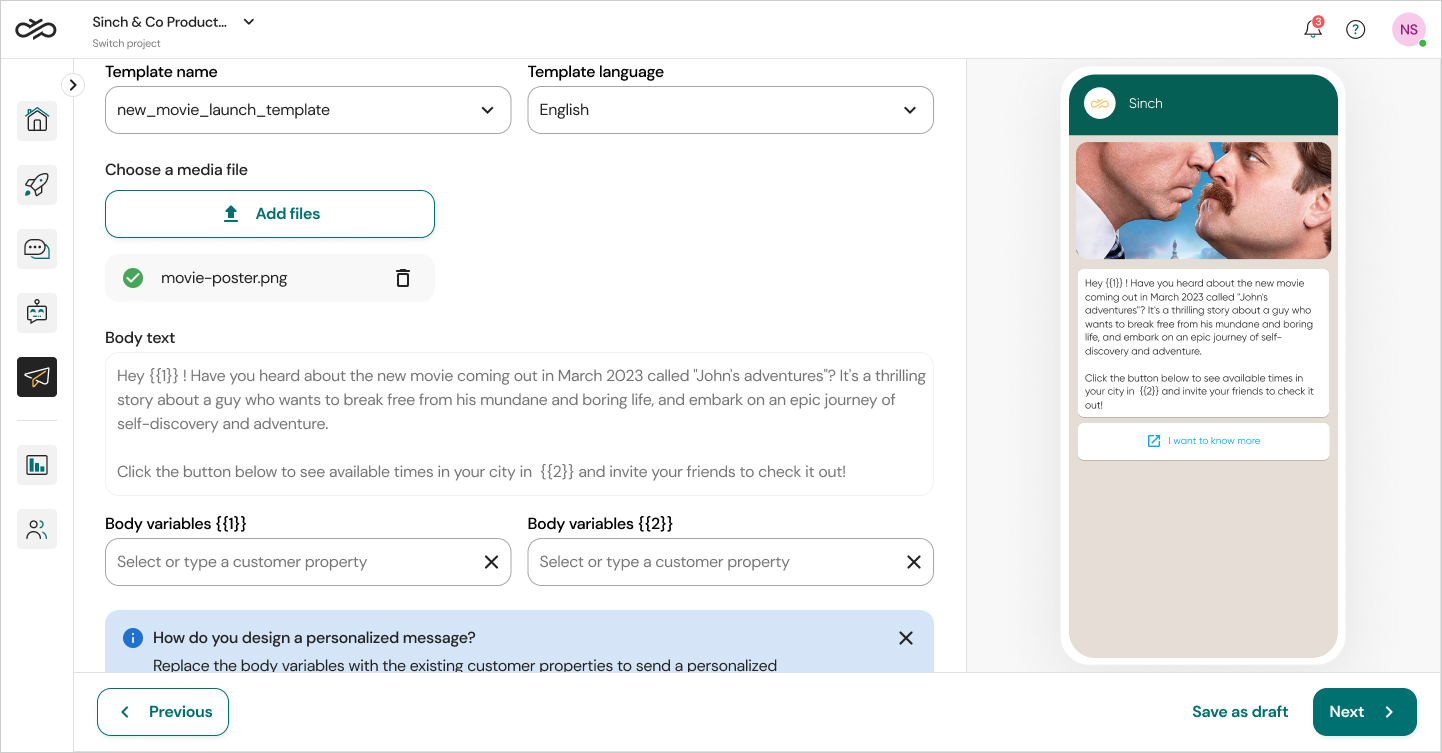Click the Next button
Image resolution: width=1442 pixels, height=753 pixels.
point(1364,711)
